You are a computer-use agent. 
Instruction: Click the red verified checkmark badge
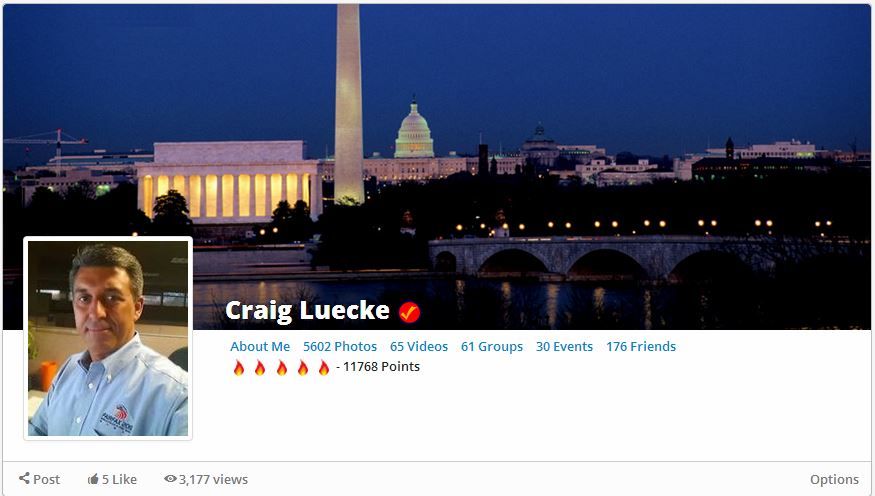point(409,312)
